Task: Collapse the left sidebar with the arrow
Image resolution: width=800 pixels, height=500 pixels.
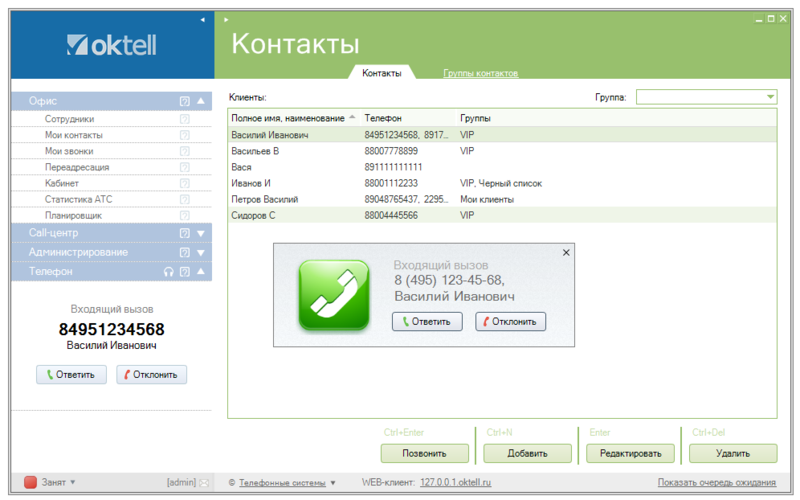Action: coord(202,19)
